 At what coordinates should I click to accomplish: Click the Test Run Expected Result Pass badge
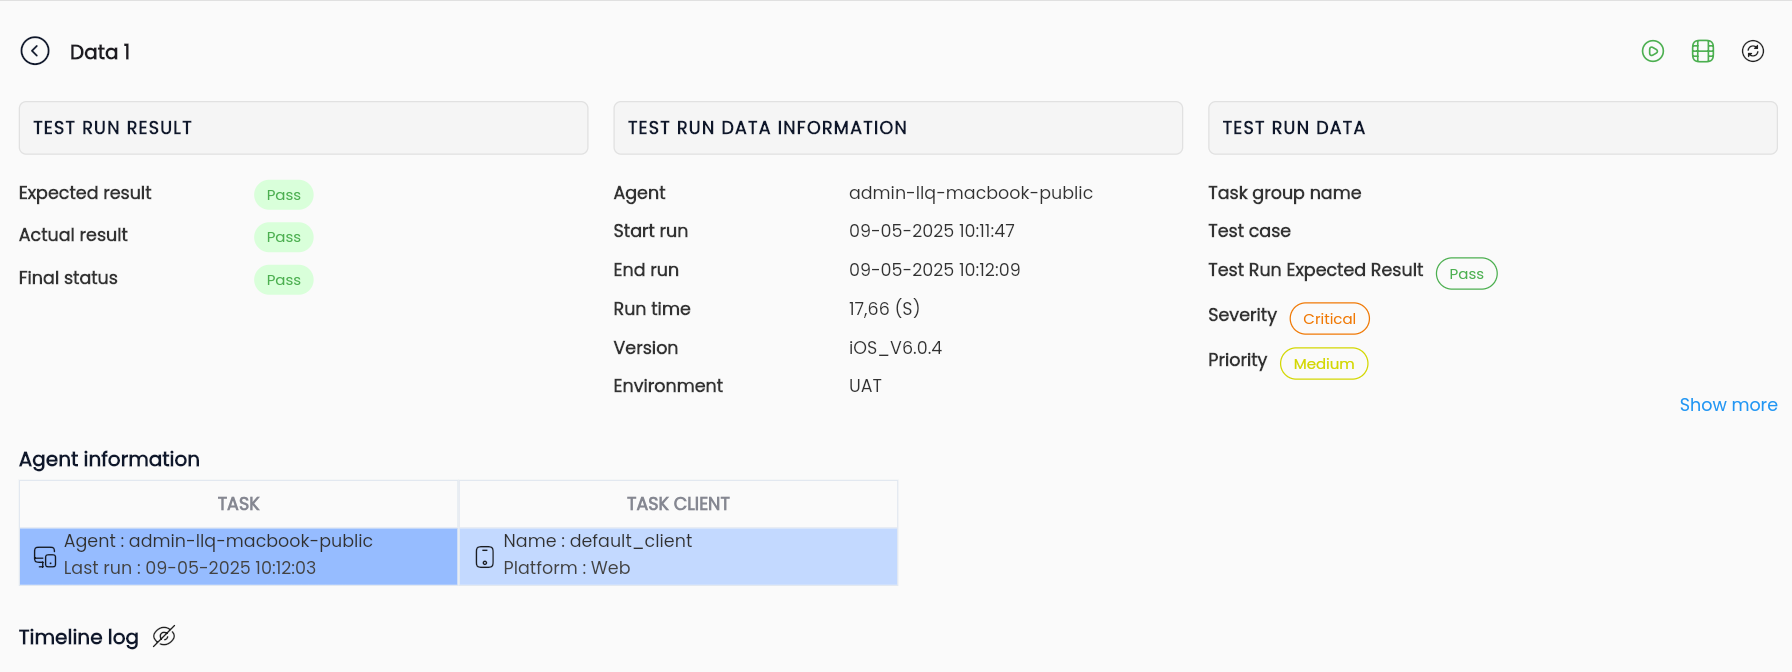coord(1467,274)
